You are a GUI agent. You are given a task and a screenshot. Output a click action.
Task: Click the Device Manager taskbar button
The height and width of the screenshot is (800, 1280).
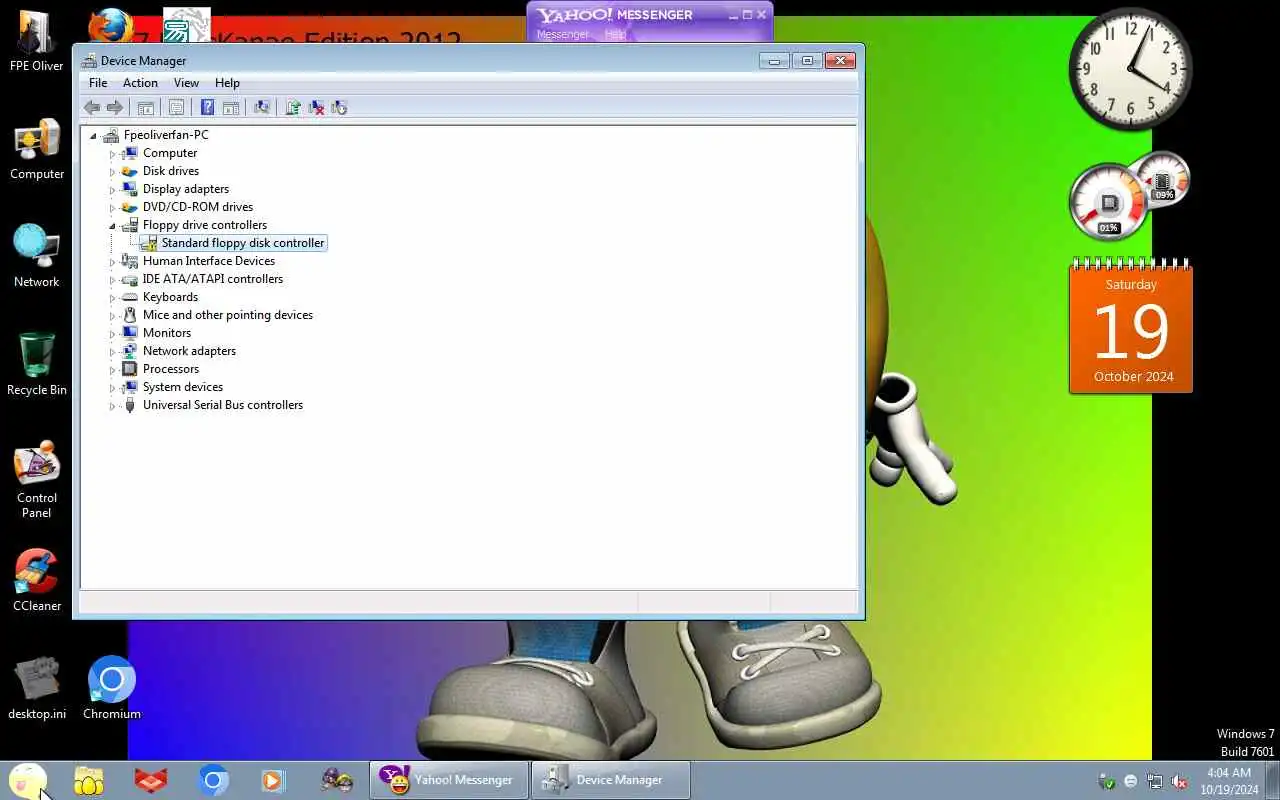coord(610,780)
